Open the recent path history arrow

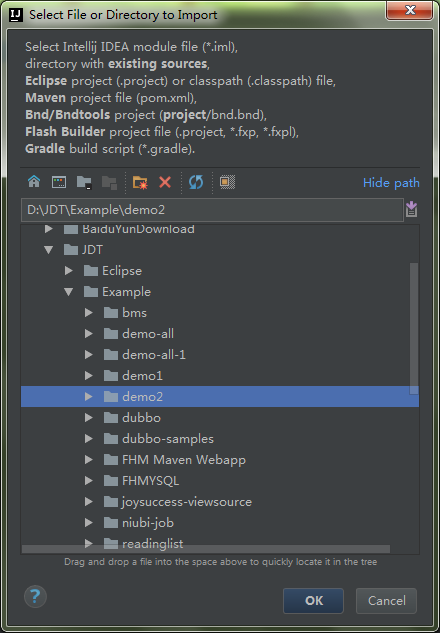pos(411,210)
